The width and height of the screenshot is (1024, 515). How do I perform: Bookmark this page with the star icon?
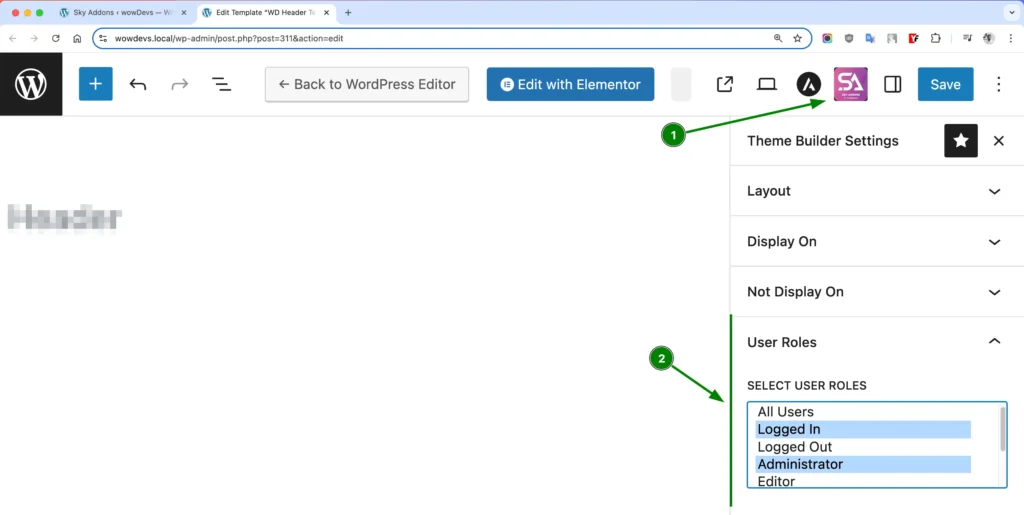point(797,39)
